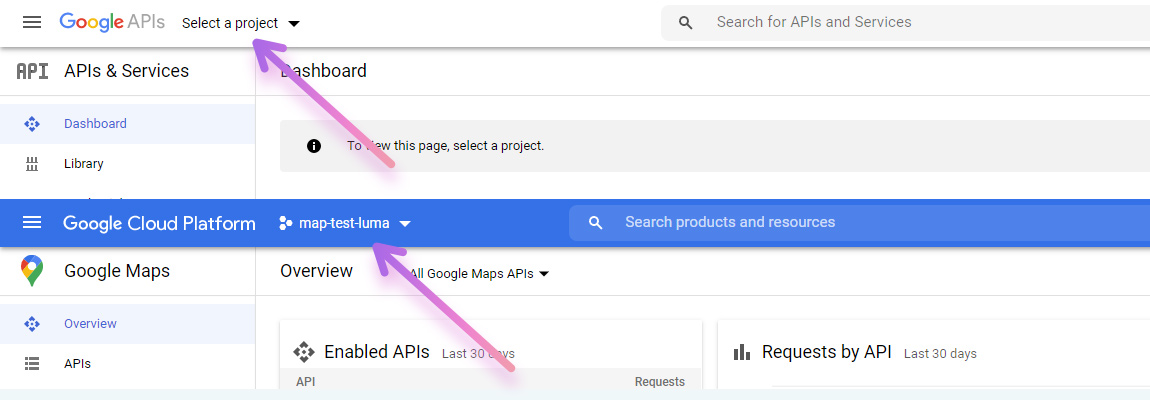Click the Google APIs logo

pyautogui.click(x=112, y=22)
